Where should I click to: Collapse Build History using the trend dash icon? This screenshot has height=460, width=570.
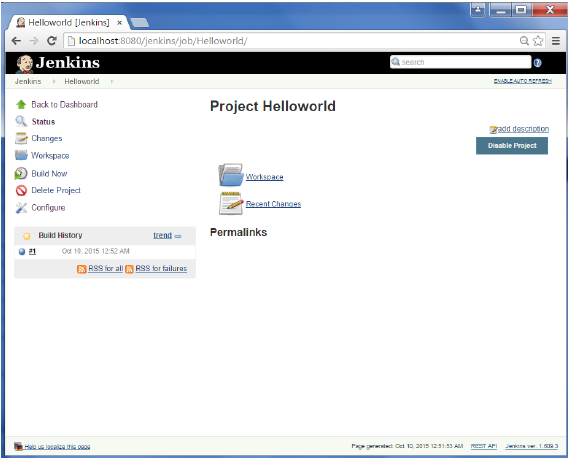[178, 236]
